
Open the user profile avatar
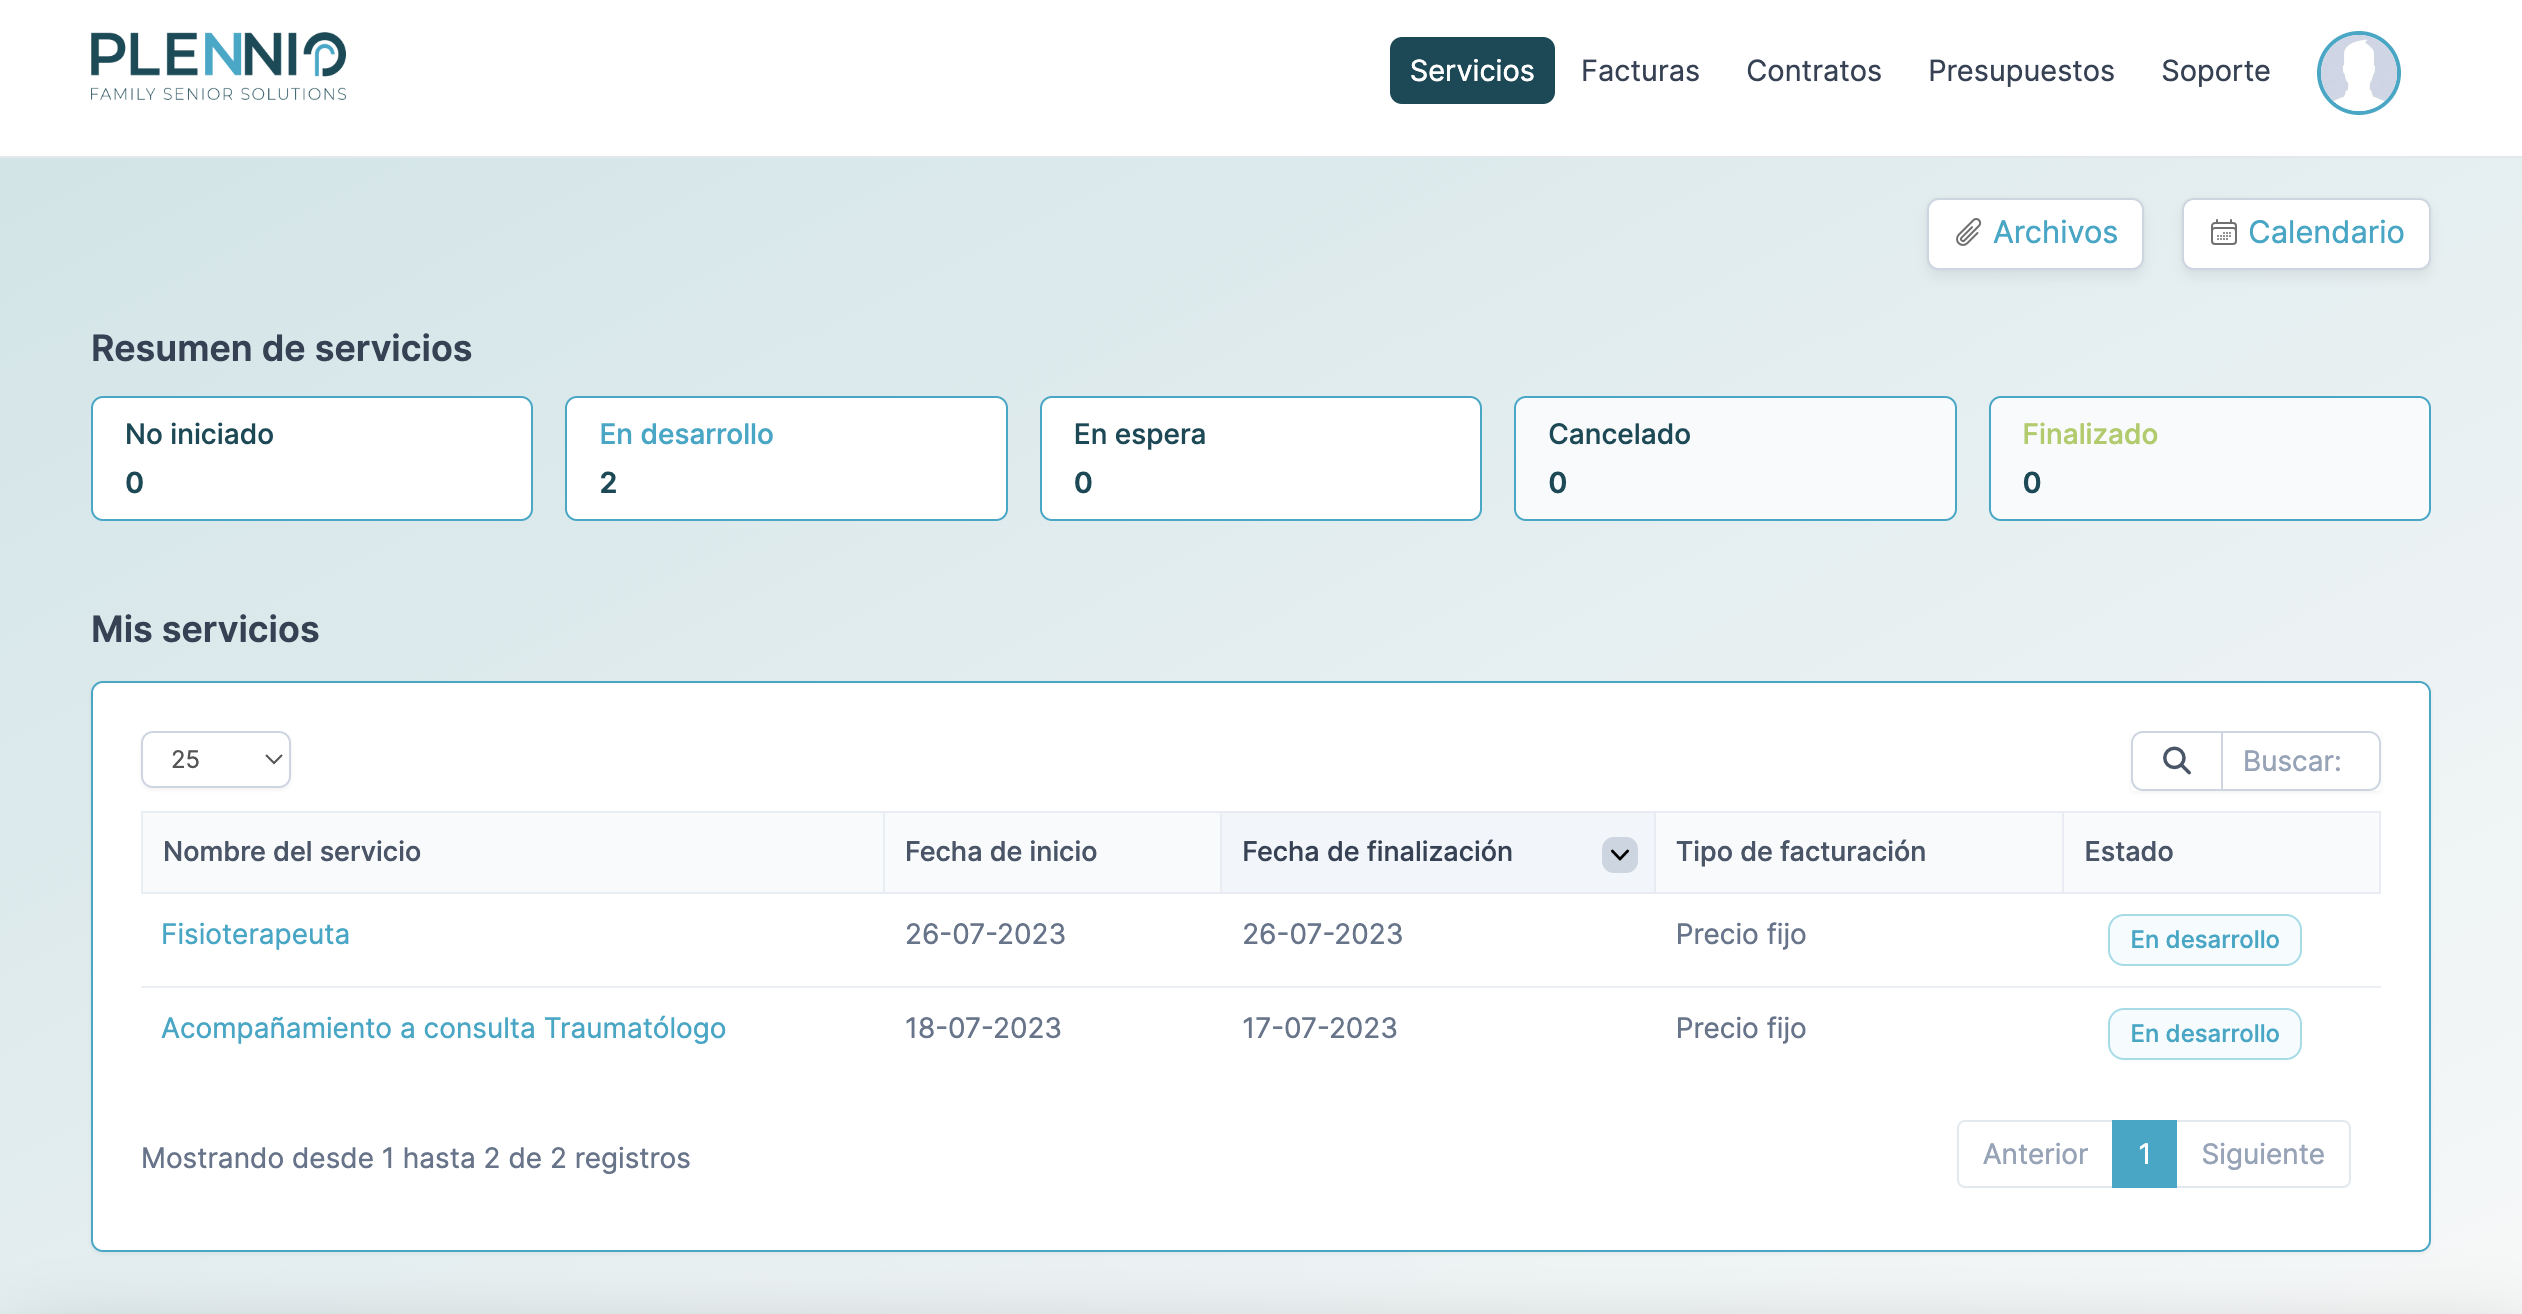point(2358,73)
